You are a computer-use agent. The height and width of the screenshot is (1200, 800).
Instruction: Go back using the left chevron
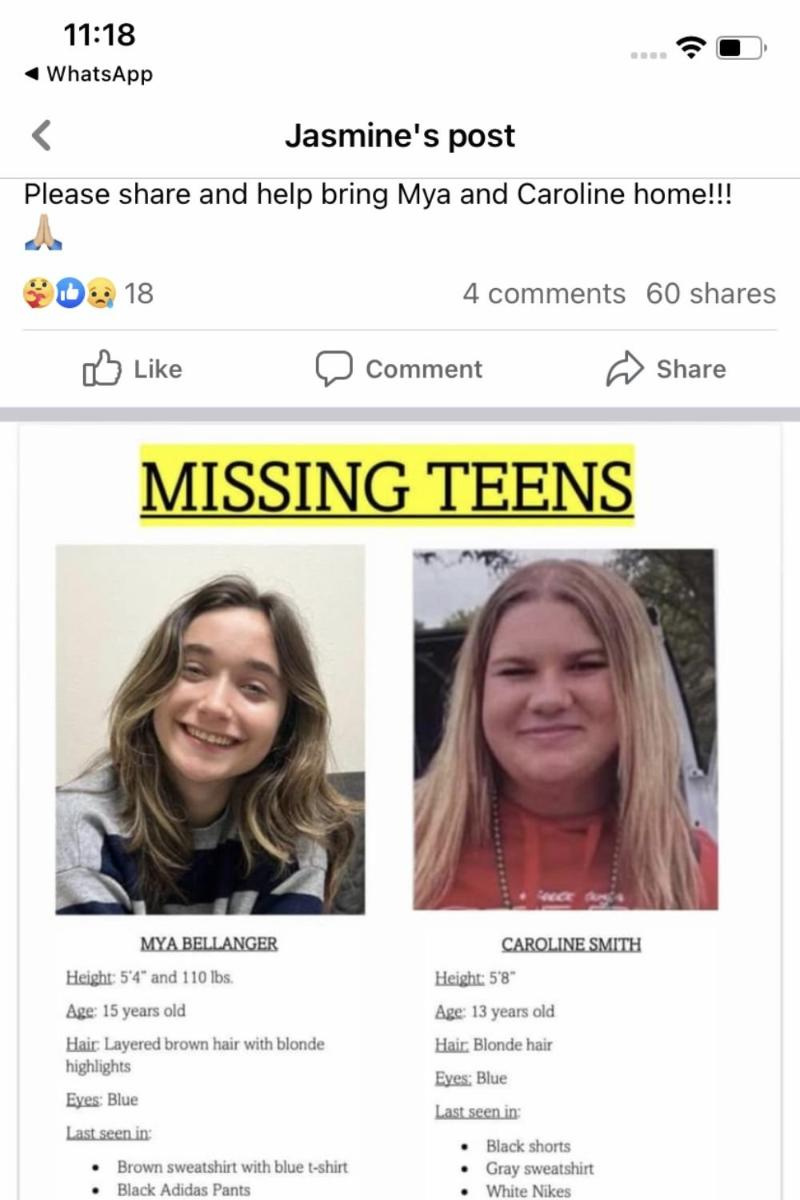tap(41, 135)
